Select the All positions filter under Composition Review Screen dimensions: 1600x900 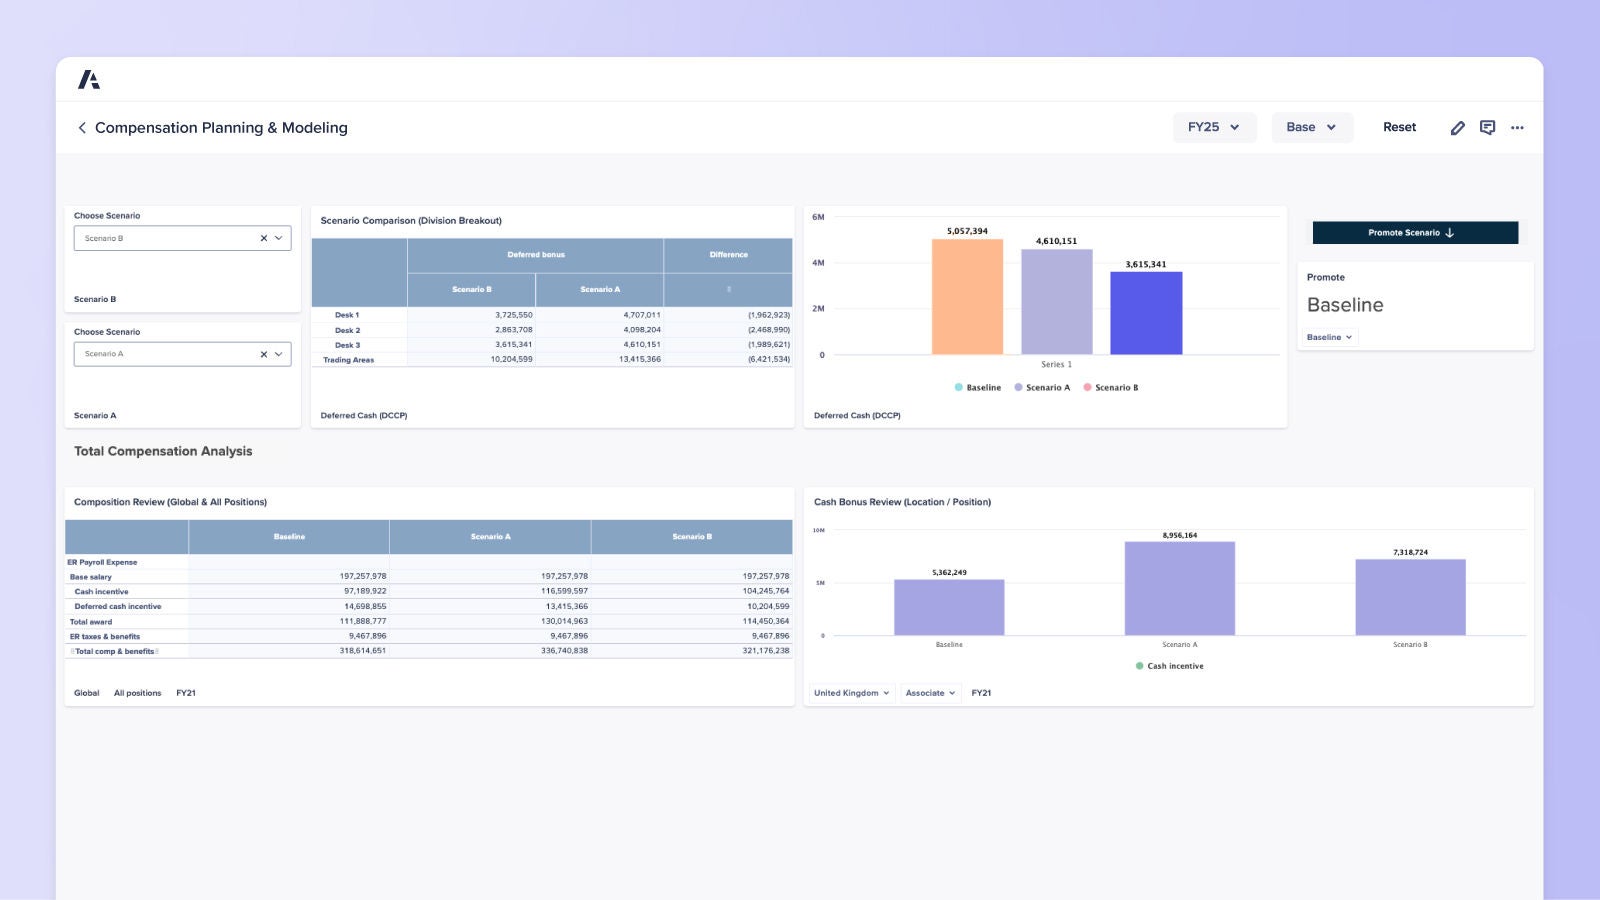138,692
